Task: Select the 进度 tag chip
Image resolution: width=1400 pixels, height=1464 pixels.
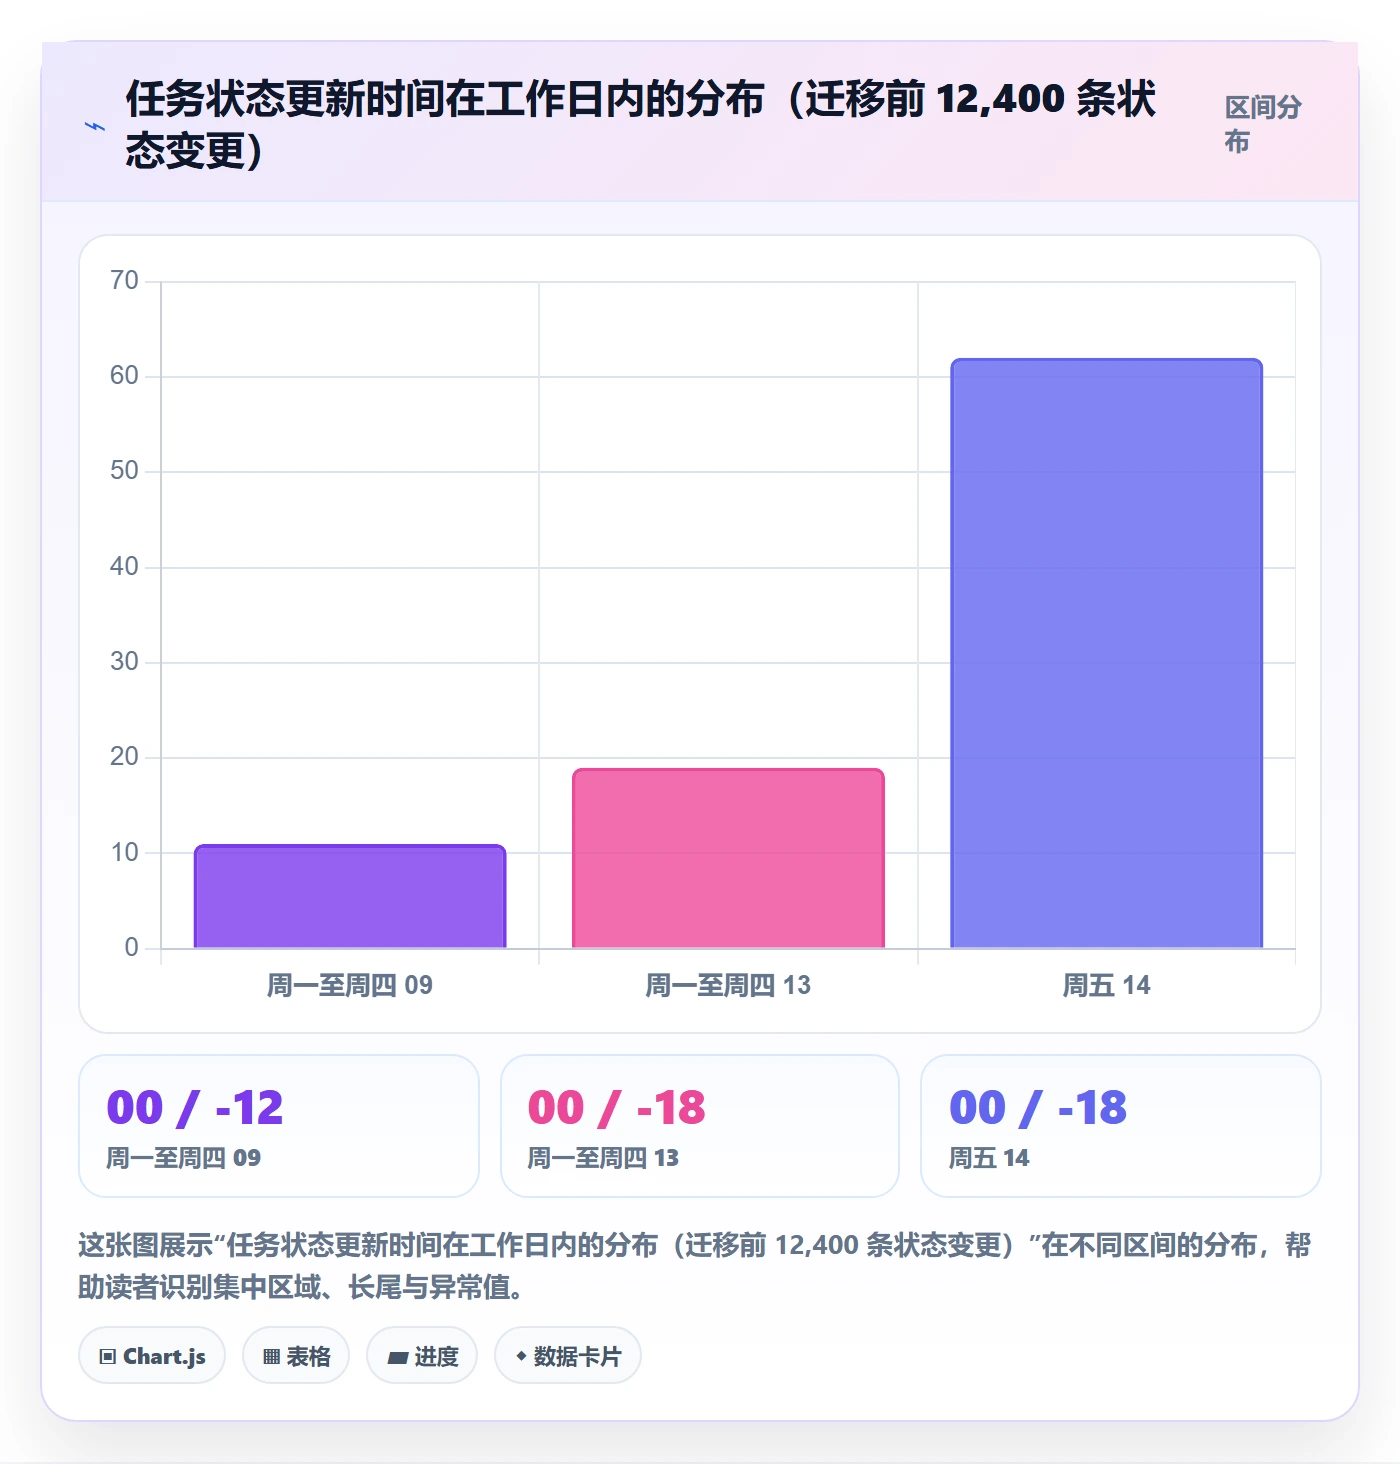Action: [x=422, y=1356]
